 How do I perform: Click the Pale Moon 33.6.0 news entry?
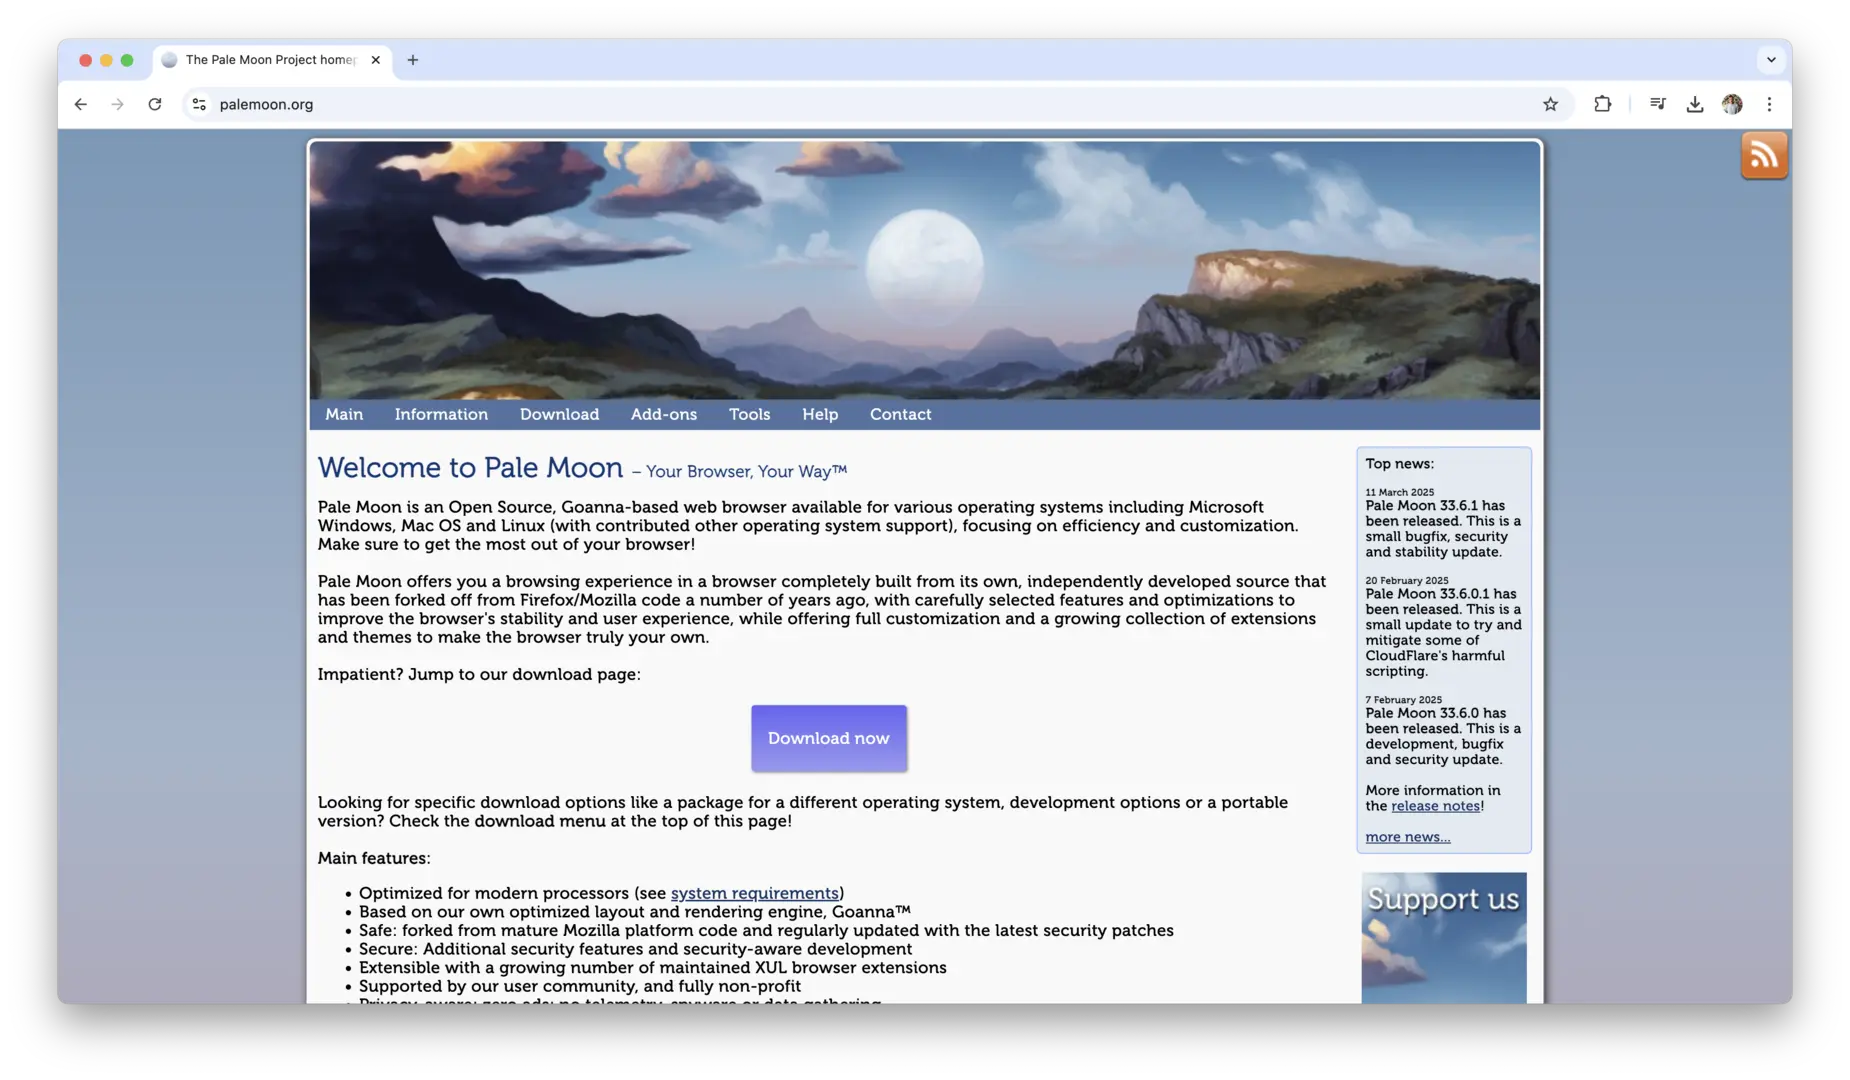coord(1443,736)
